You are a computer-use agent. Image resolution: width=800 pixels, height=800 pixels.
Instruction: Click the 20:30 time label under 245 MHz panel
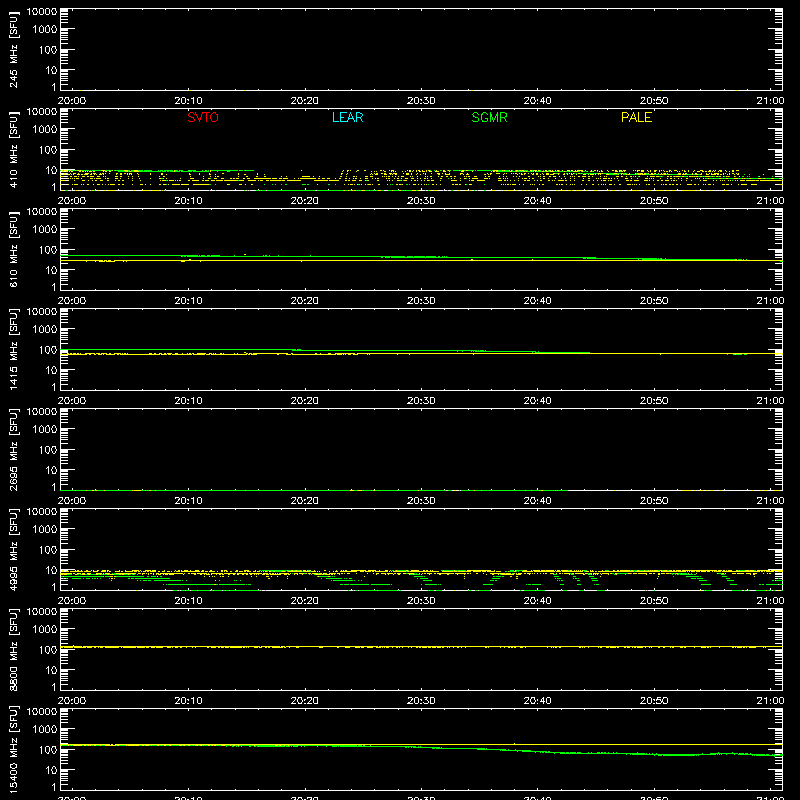pos(421,101)
